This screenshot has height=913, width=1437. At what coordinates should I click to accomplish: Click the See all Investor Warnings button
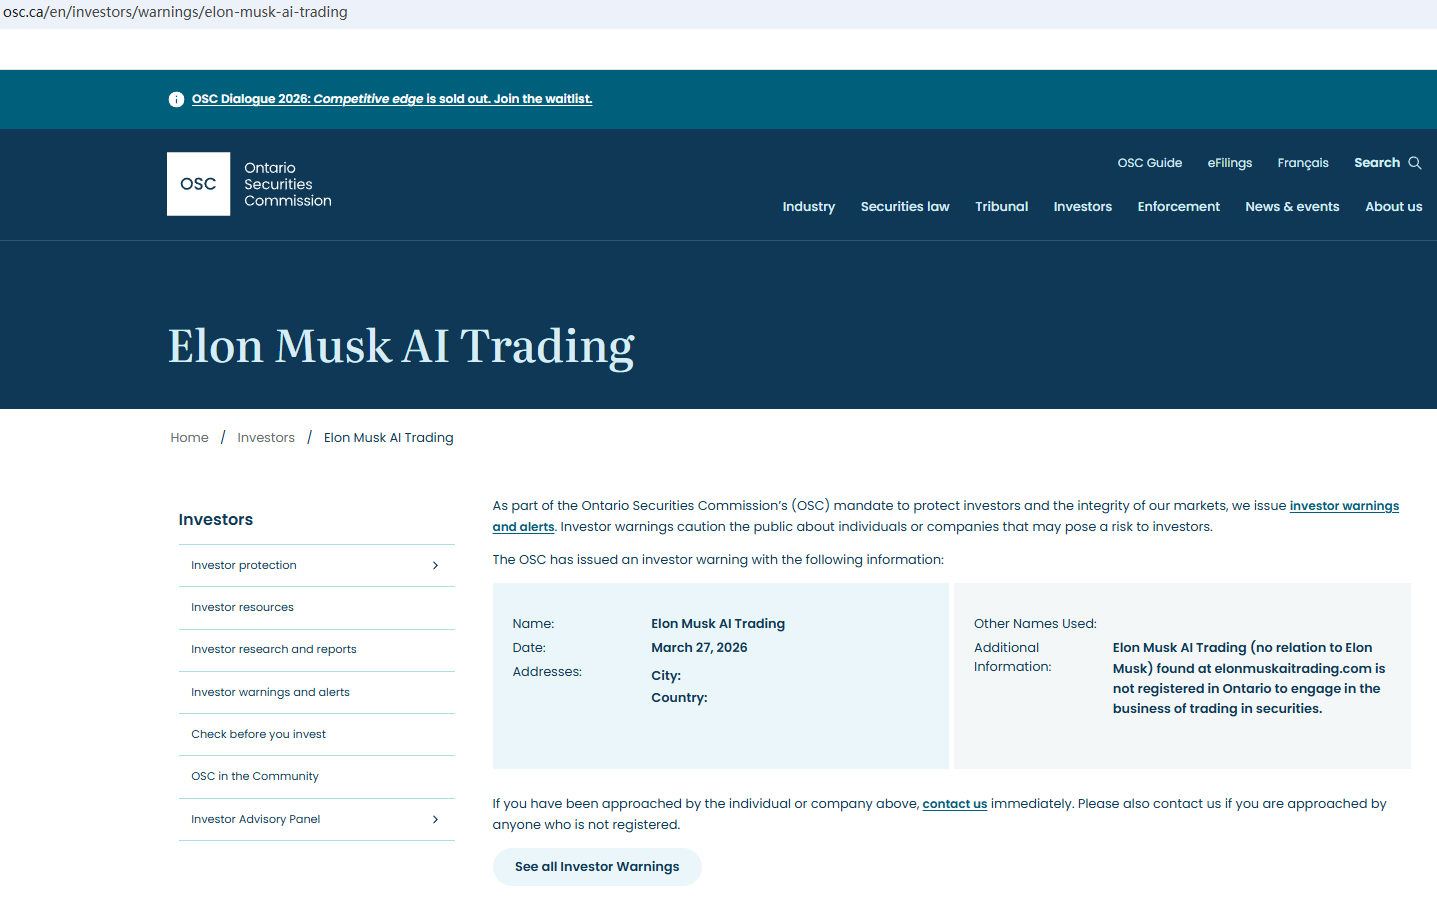click(597, 867)
